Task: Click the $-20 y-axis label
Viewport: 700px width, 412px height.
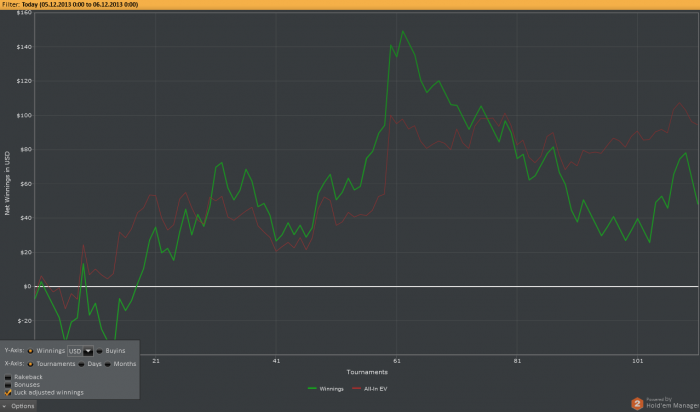Action: [25, 321]
